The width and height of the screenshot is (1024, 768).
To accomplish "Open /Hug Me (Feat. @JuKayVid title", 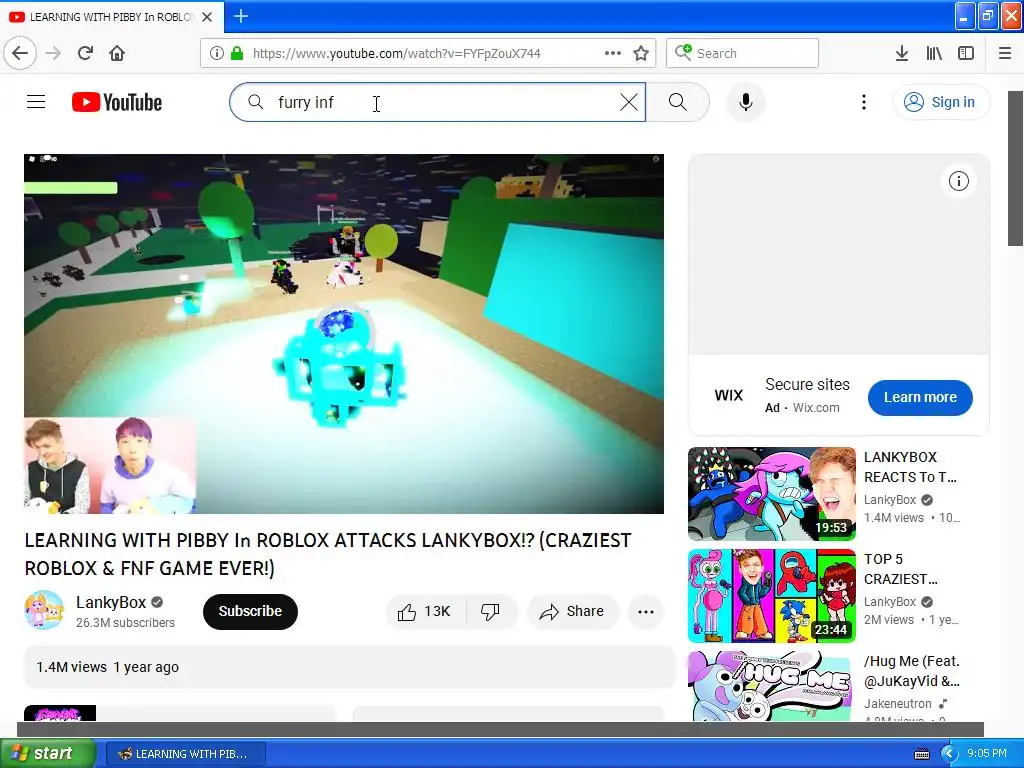I will pyautogui.click(x=912, y=671).
